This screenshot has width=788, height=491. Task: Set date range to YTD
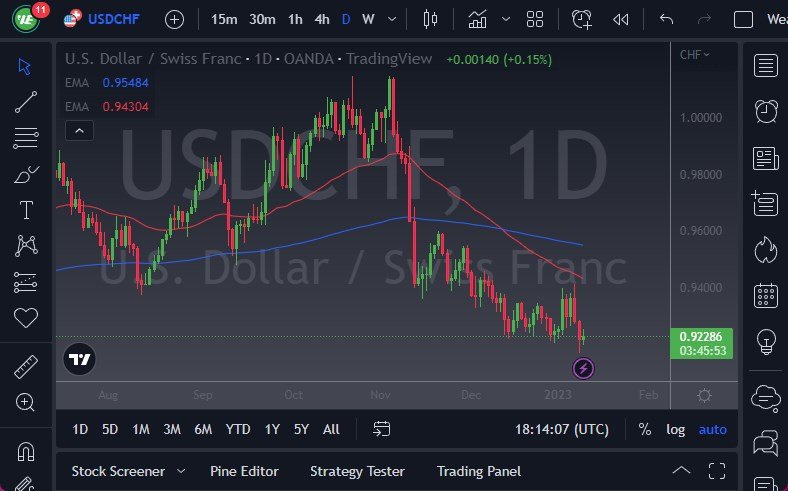(238, 430)
